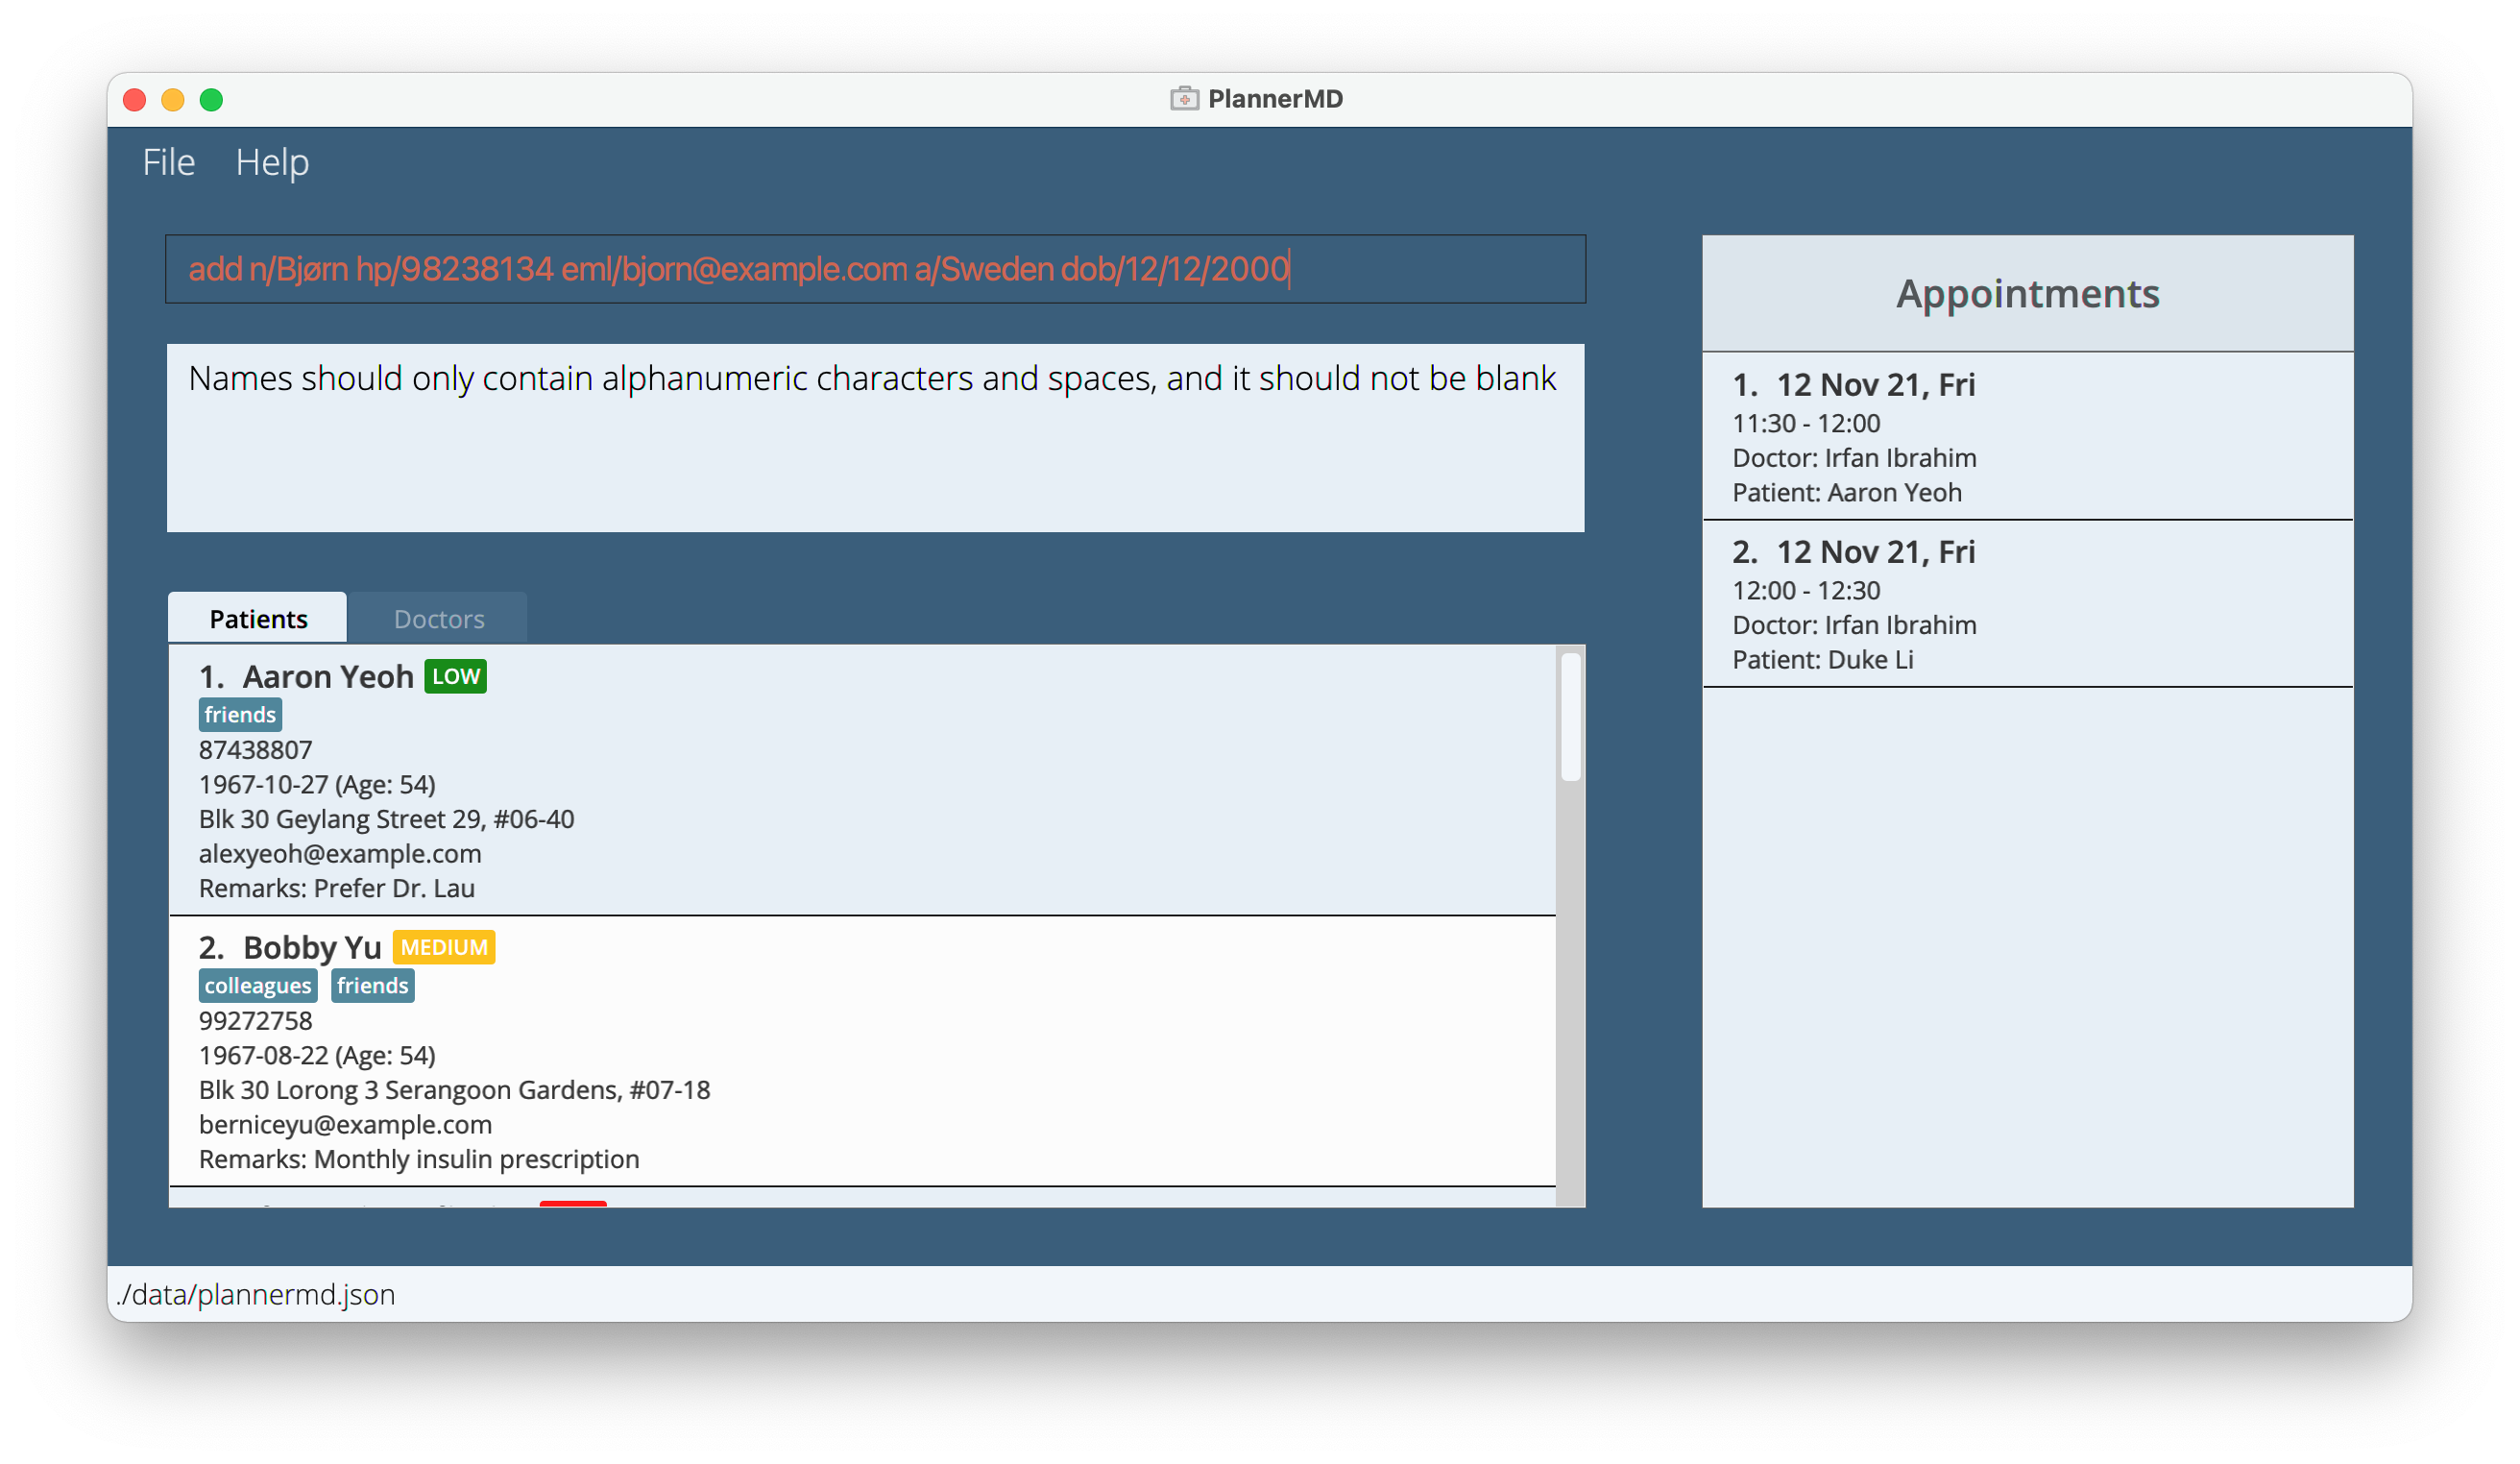Select the Patients tab
This screenshot has height=1464, width=2520.
coord(258,619)
